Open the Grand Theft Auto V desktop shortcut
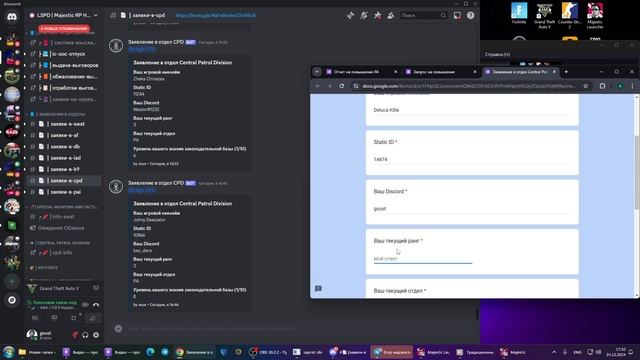Image resolution: width=640 pixels, height=360 pixels. [x=544, y=16]
